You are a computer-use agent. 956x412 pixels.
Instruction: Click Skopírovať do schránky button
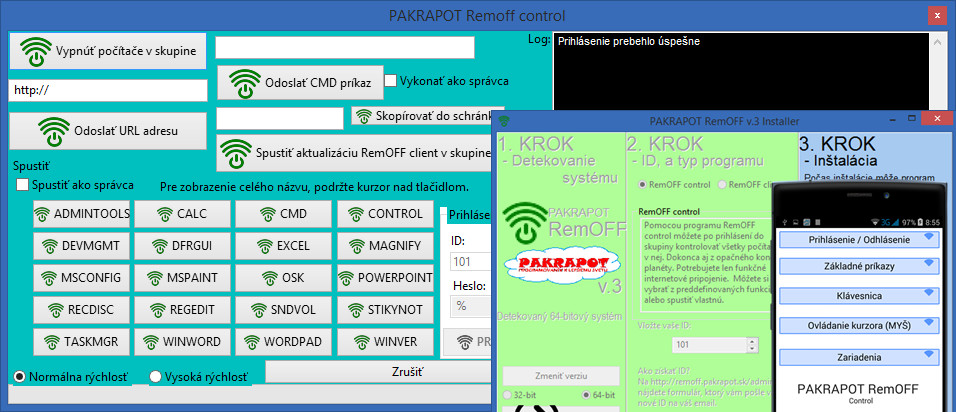(427, 116)
